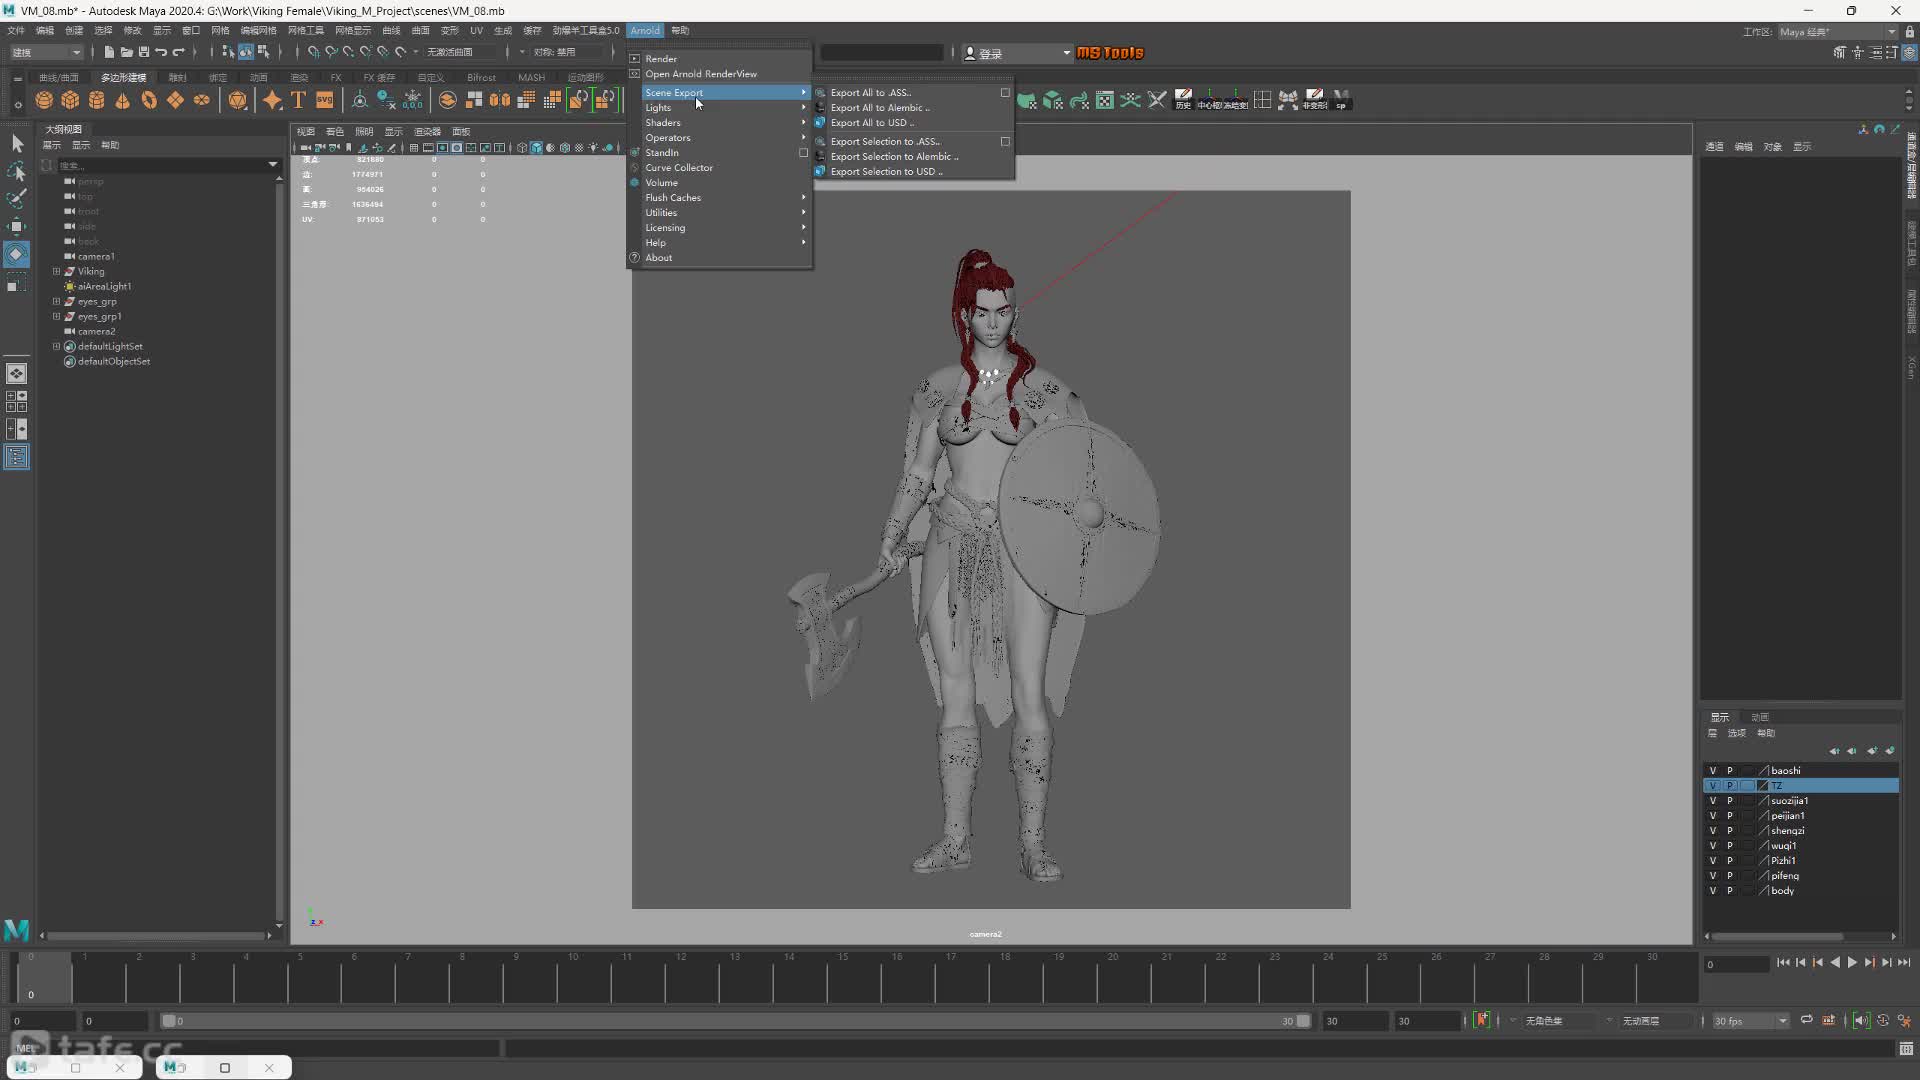1920x1080 pixels.
Task: Create a polygon disc from the shelf
Action: coord(202,100)
